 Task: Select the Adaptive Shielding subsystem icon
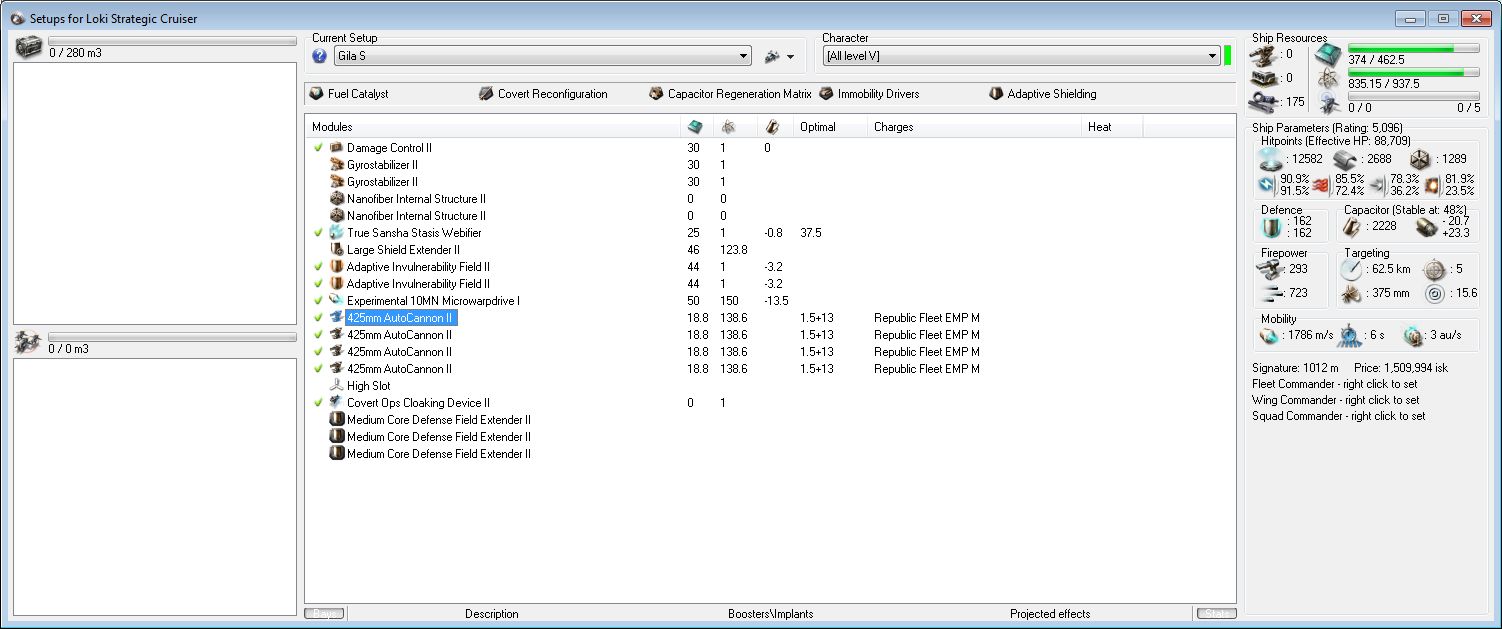[996, 94]
